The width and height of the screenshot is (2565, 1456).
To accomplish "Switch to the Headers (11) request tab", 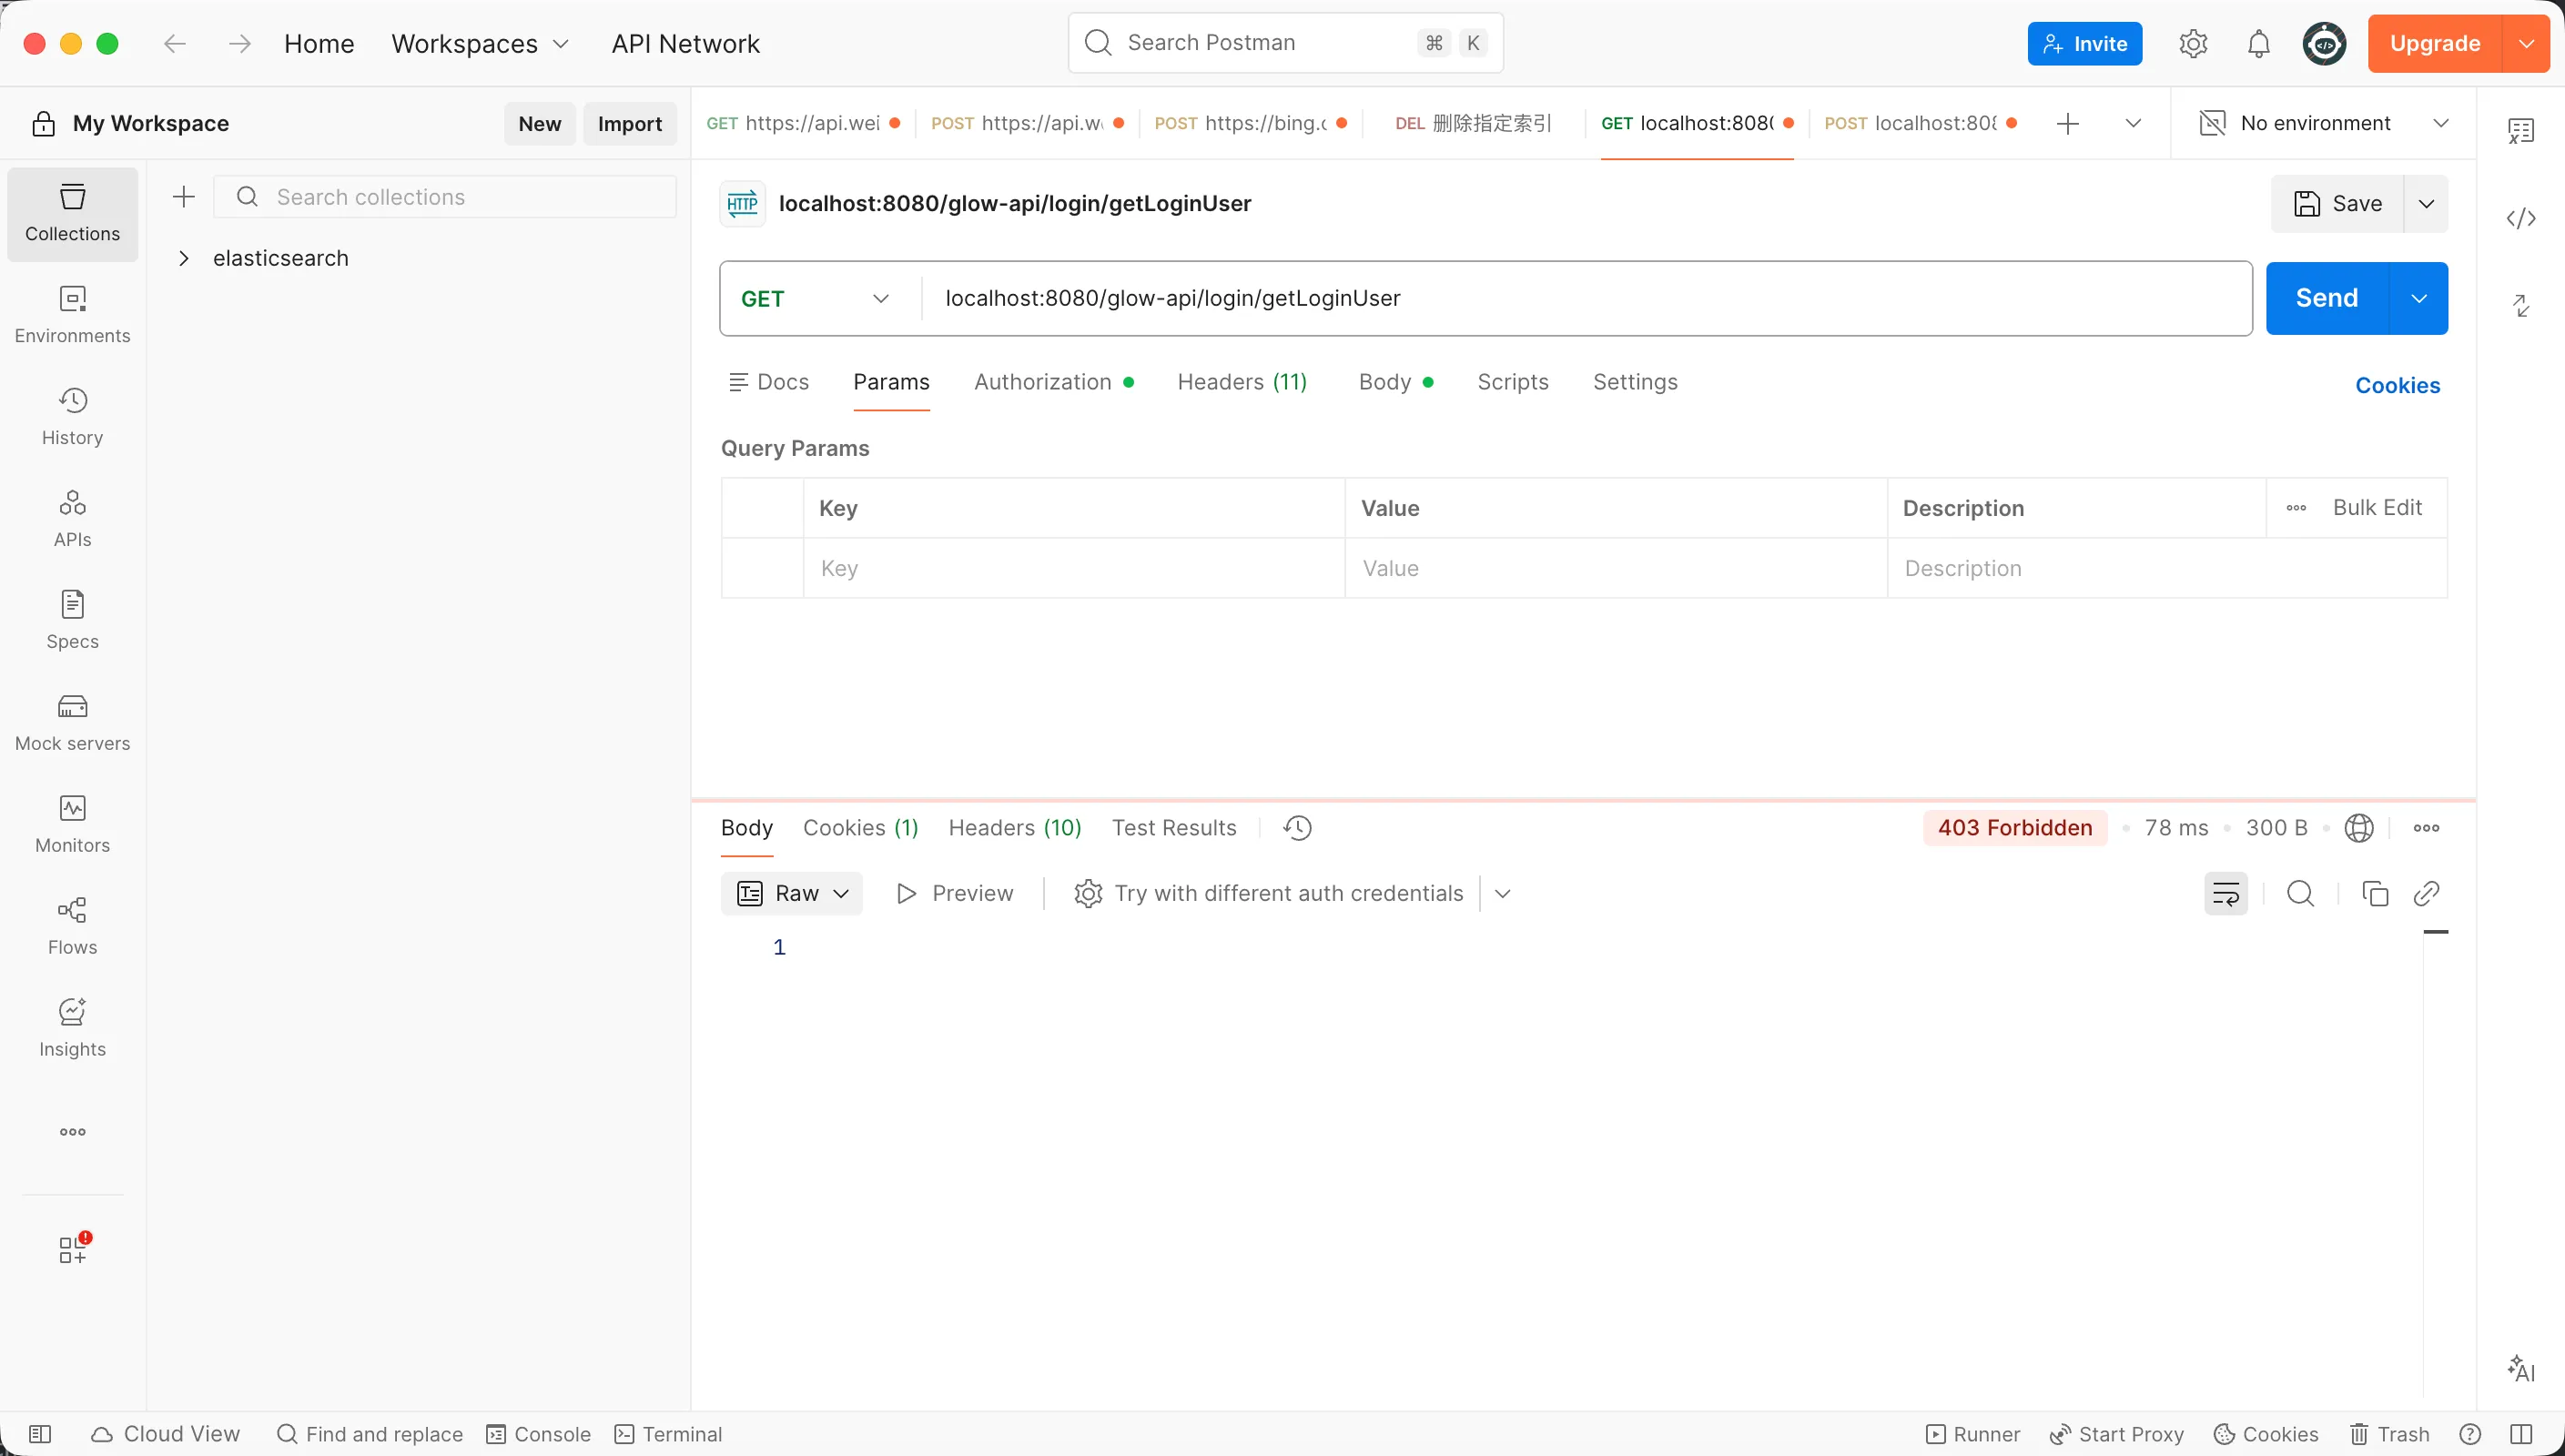I will (1241, 382).
